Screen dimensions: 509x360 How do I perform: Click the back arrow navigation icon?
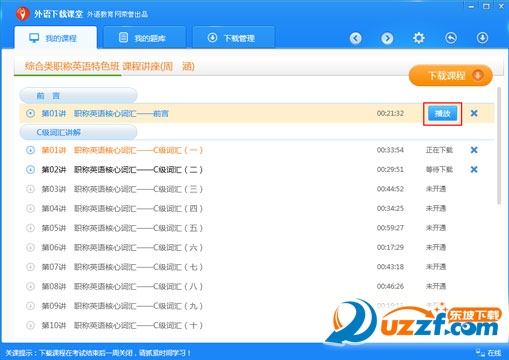tap(356, 38)
